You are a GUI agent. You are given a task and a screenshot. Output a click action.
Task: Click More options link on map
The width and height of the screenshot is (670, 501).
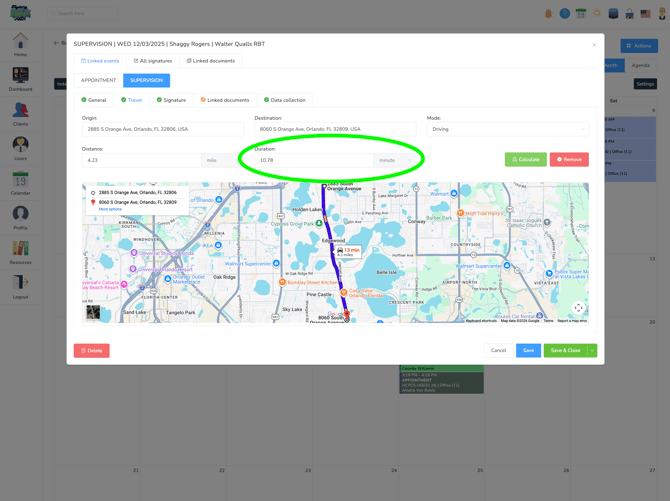coord(110,209)
